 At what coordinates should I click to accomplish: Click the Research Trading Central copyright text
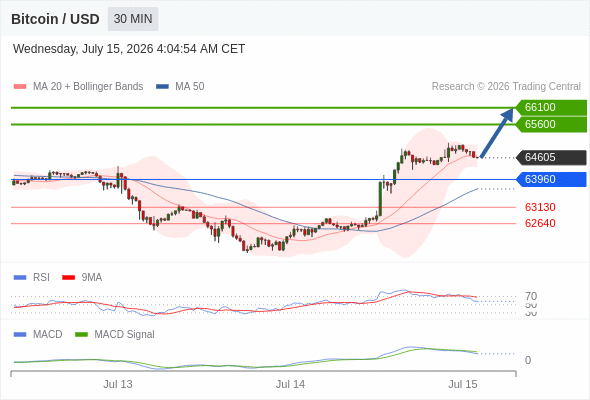coord(506,87)
